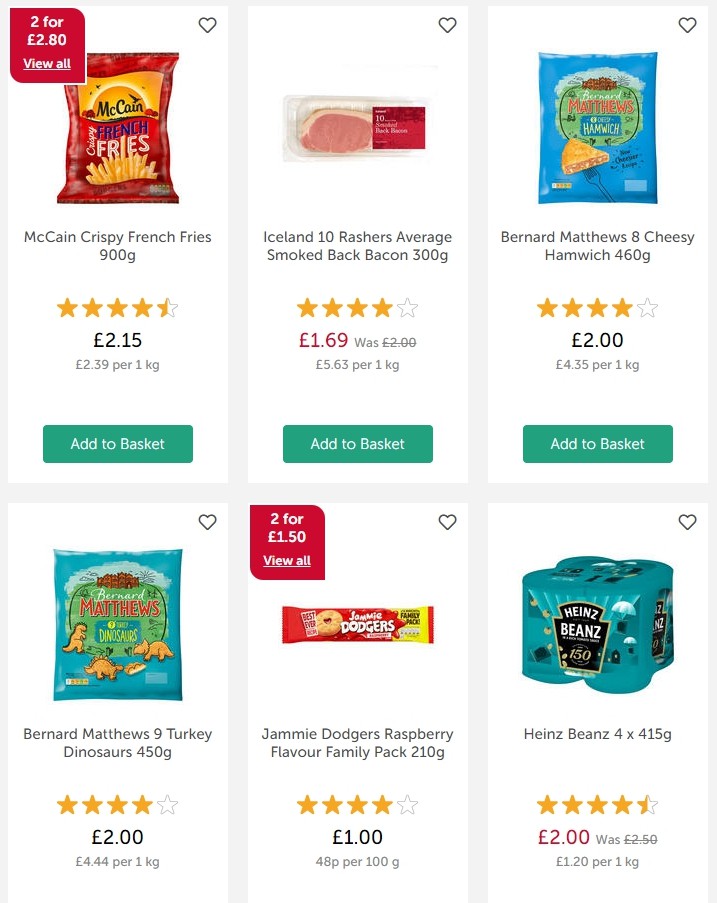Viewport: 717px width, 903px height.
Task: Add McCain Crispy French Fries to basket
Action: (x=118, y=444)
